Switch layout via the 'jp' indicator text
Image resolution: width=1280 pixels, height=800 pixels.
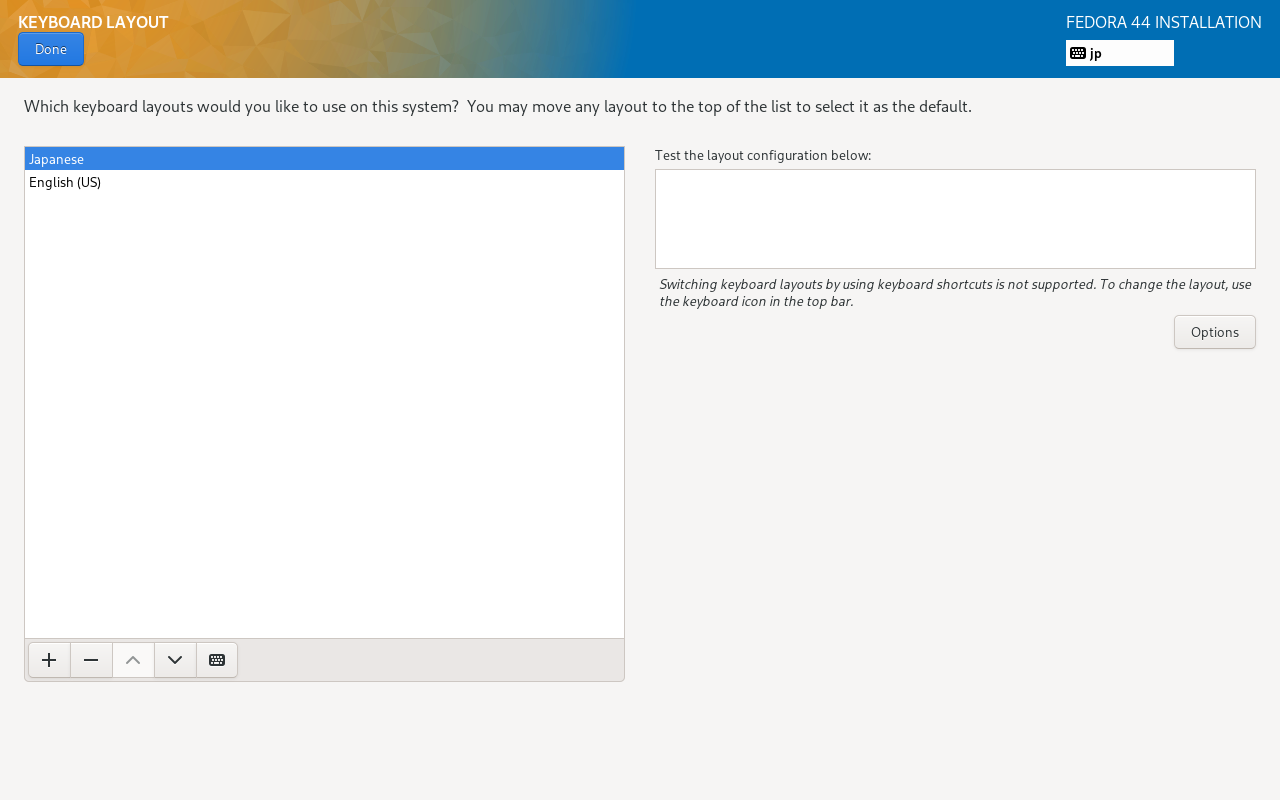(1096, 53)
